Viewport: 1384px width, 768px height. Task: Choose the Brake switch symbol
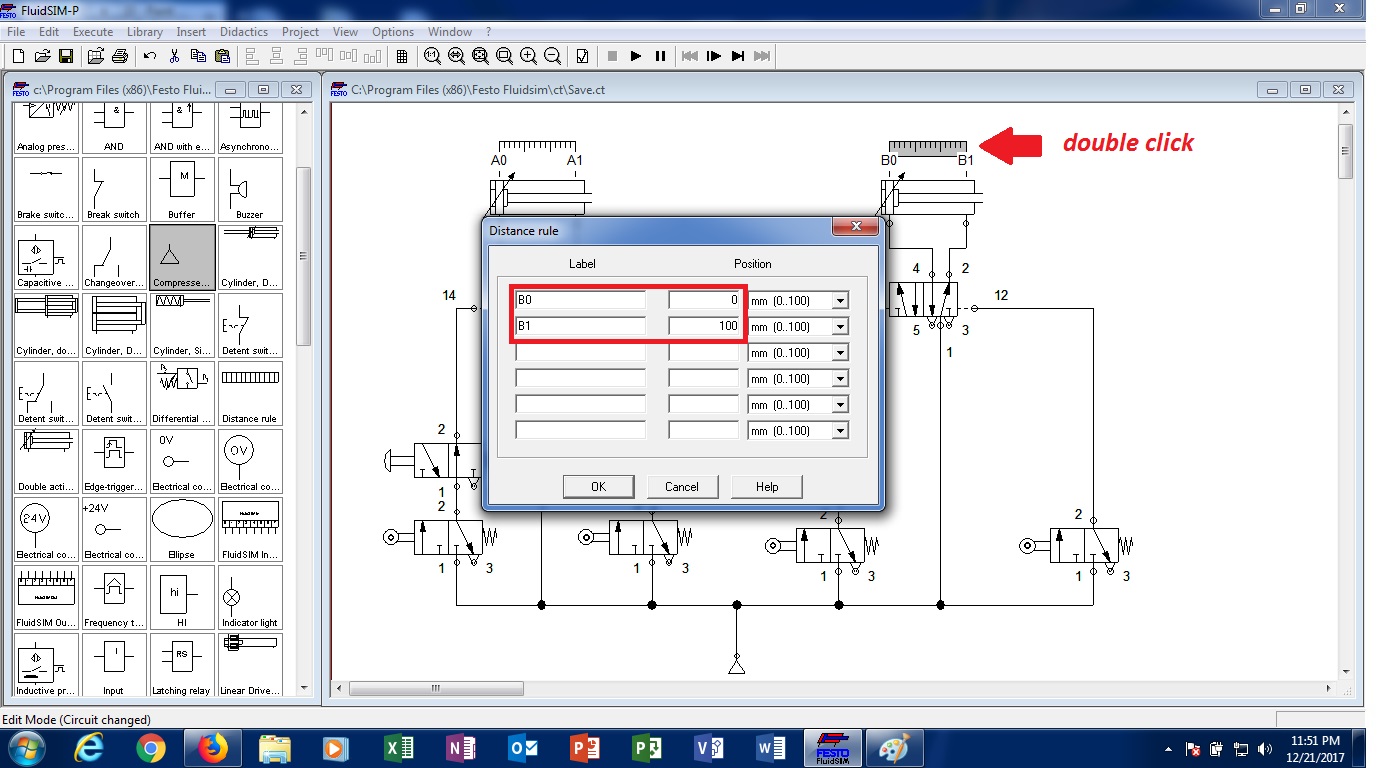[x=46, y=189]
